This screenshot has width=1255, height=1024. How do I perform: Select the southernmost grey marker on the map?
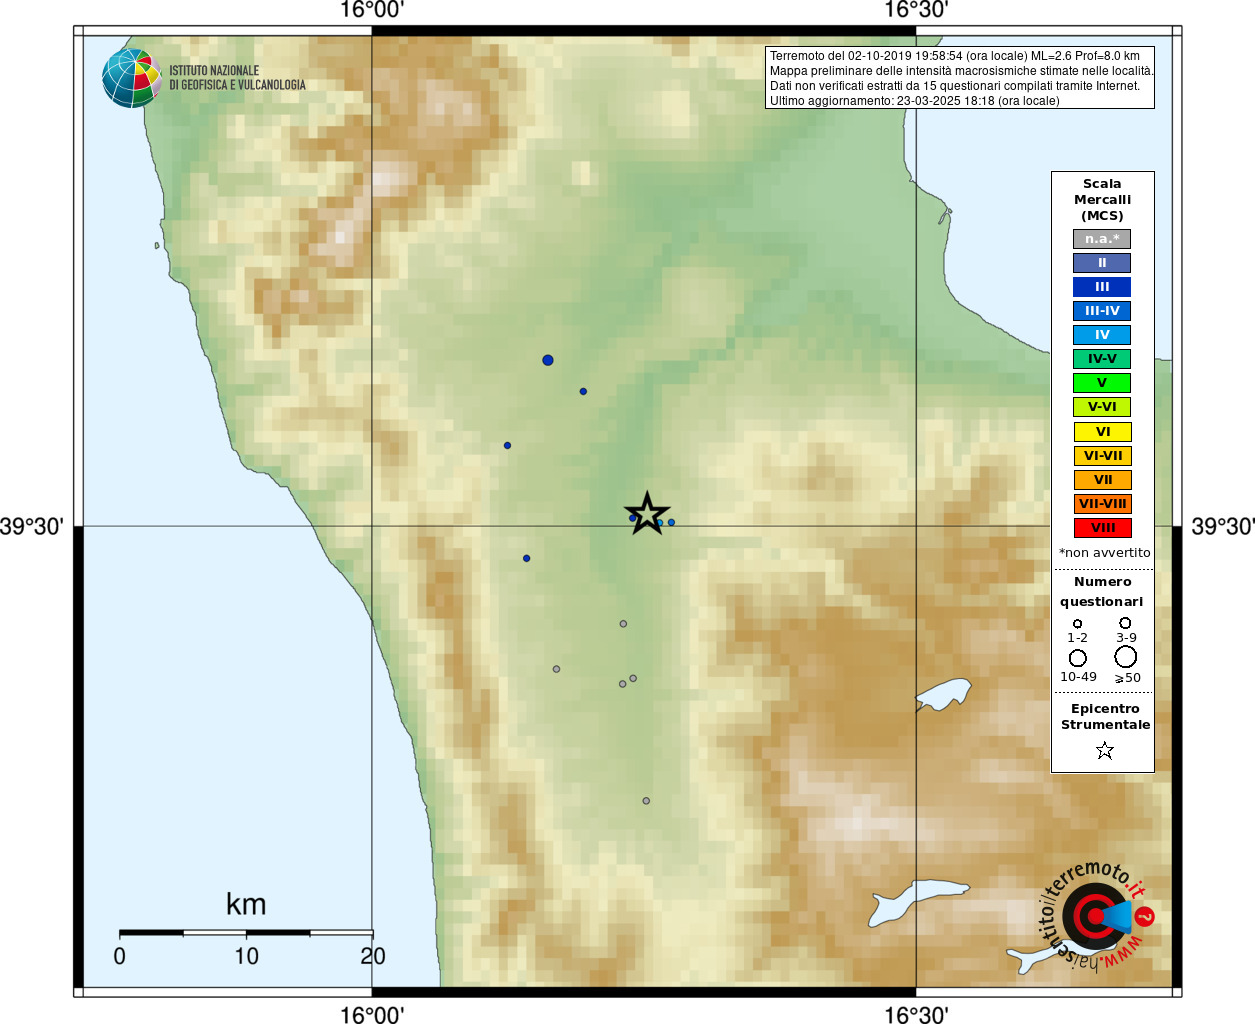click(646, 801)
